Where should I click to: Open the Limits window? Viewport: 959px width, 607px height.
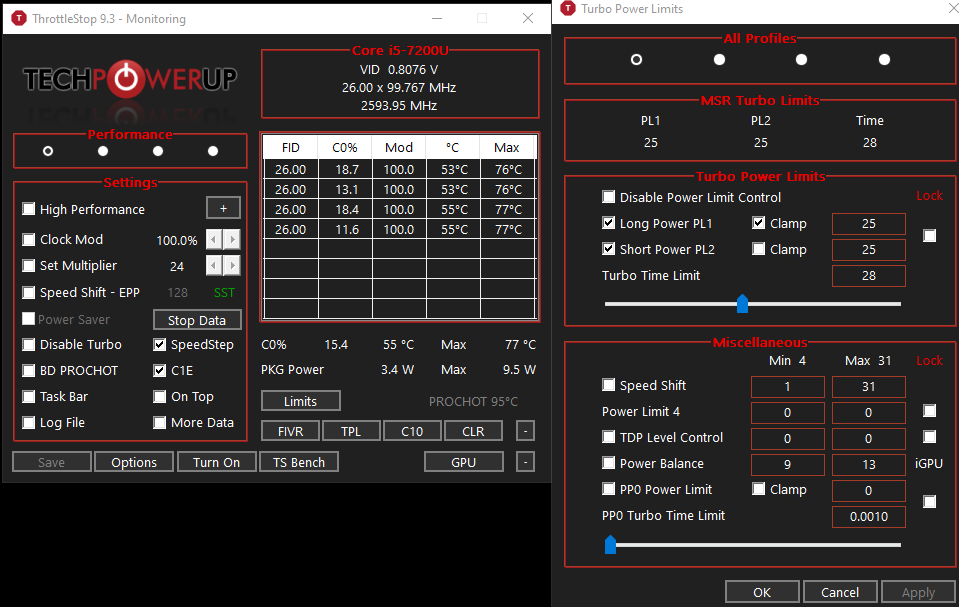click(300, 401)
